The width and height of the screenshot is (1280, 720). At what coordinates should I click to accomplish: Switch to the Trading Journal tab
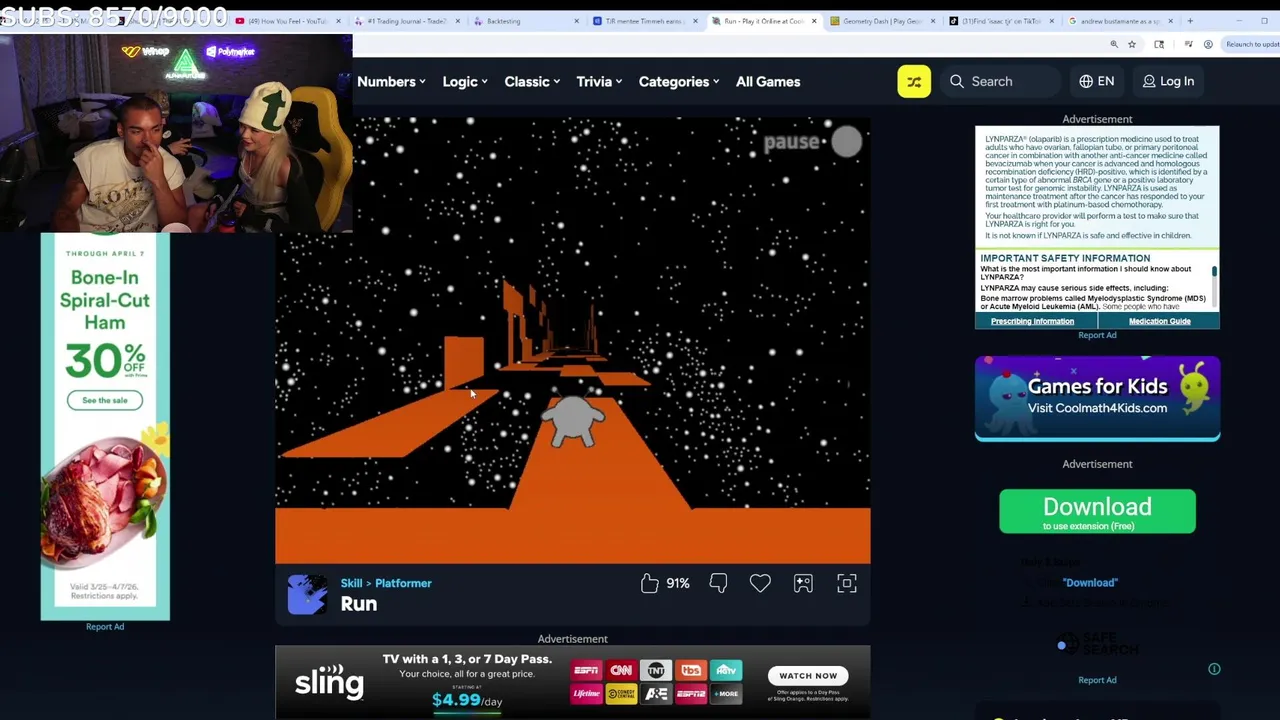pyautogui.click(x=405, y=21)
